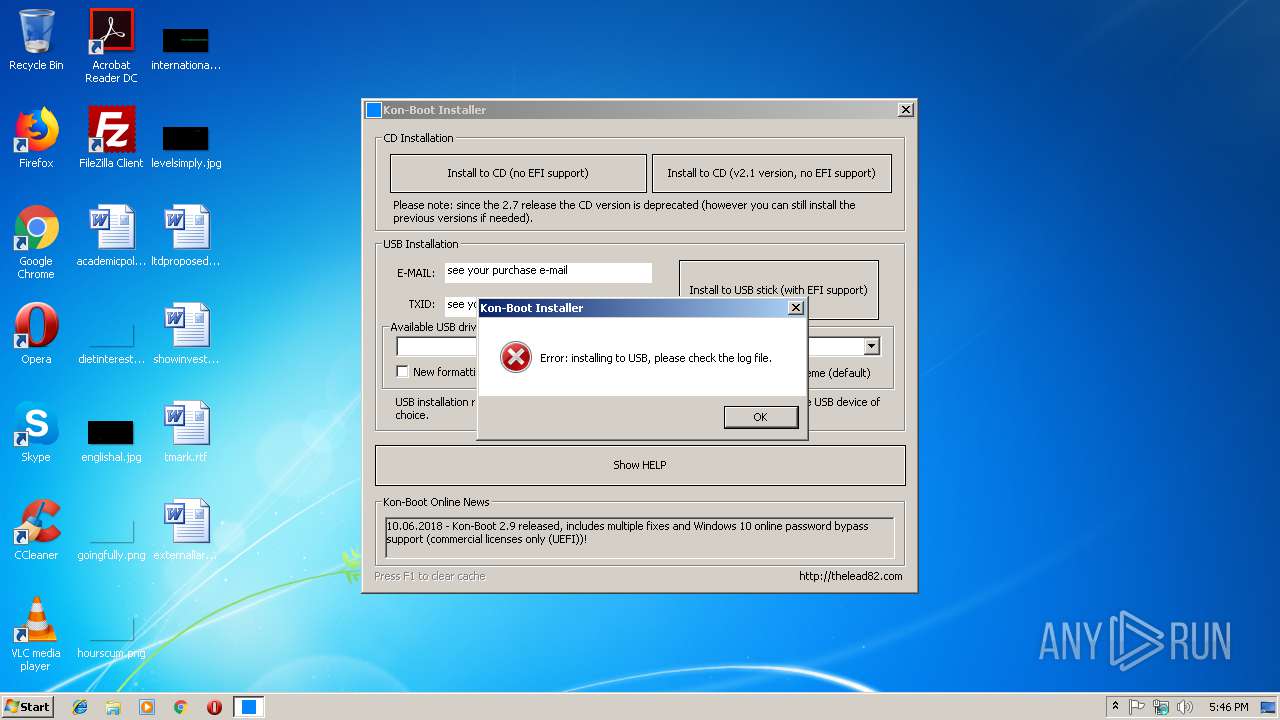This screenshot has width=1280, height=720.
Task: Click the Show HELP button
Action: (640, 465)
